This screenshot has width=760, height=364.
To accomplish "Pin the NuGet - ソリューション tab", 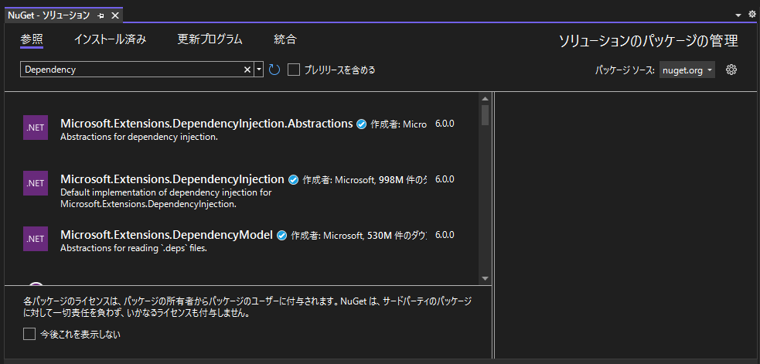I will (x=101, y=16).
